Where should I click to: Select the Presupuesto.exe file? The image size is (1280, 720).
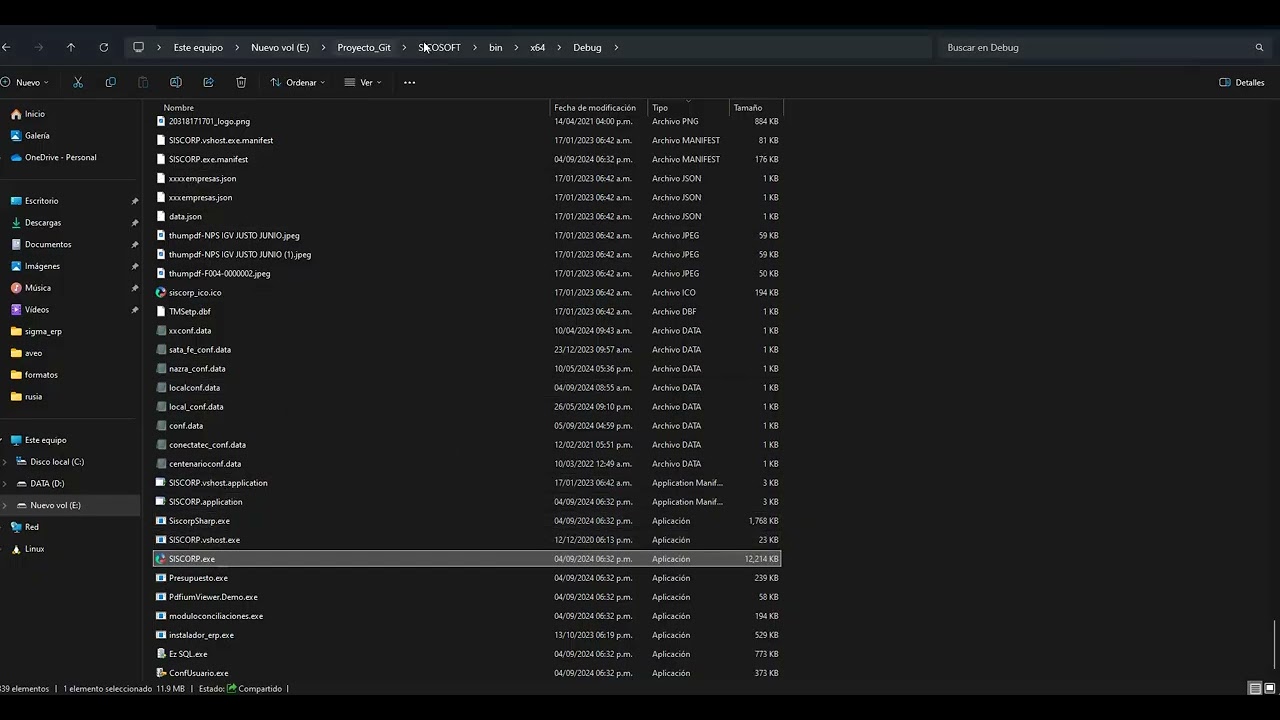click(198, 578)
